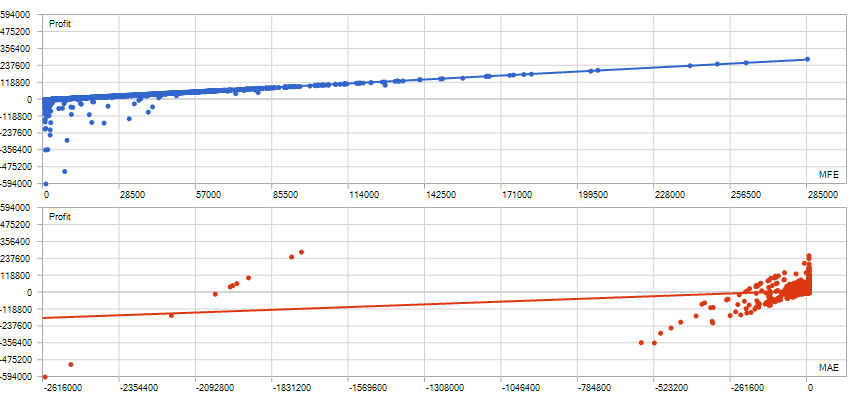
Task: Click the MFE axis label in blue chart
Action: [x=828, y=175]
